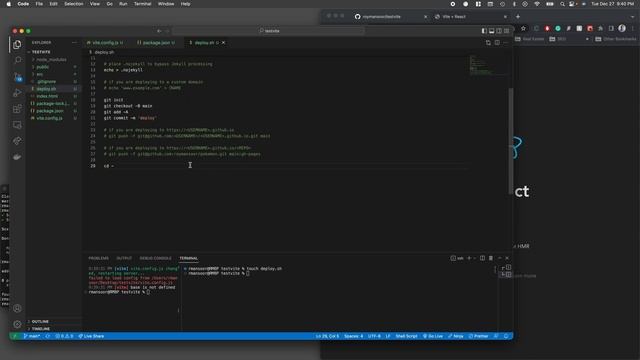
Task: Open the Selection menu in the menu bar
Action: coord(73,4)
